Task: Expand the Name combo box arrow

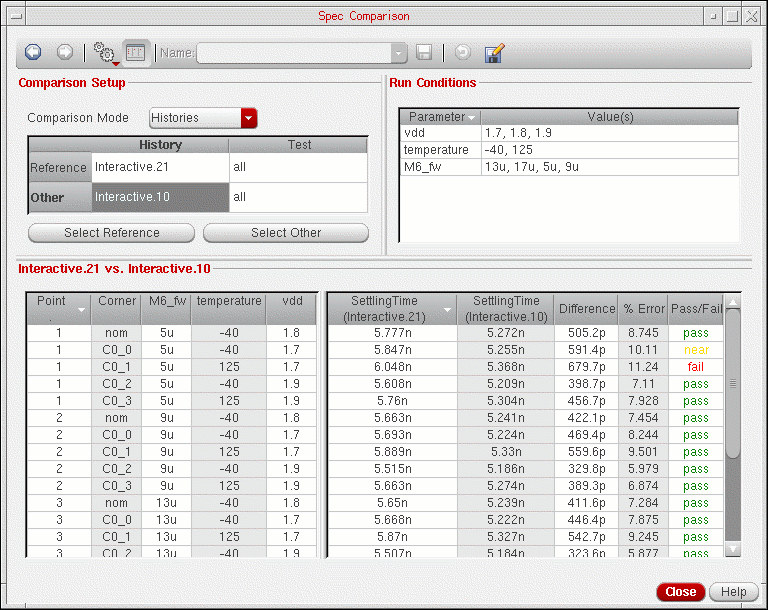Action: [x=400, y=52]
